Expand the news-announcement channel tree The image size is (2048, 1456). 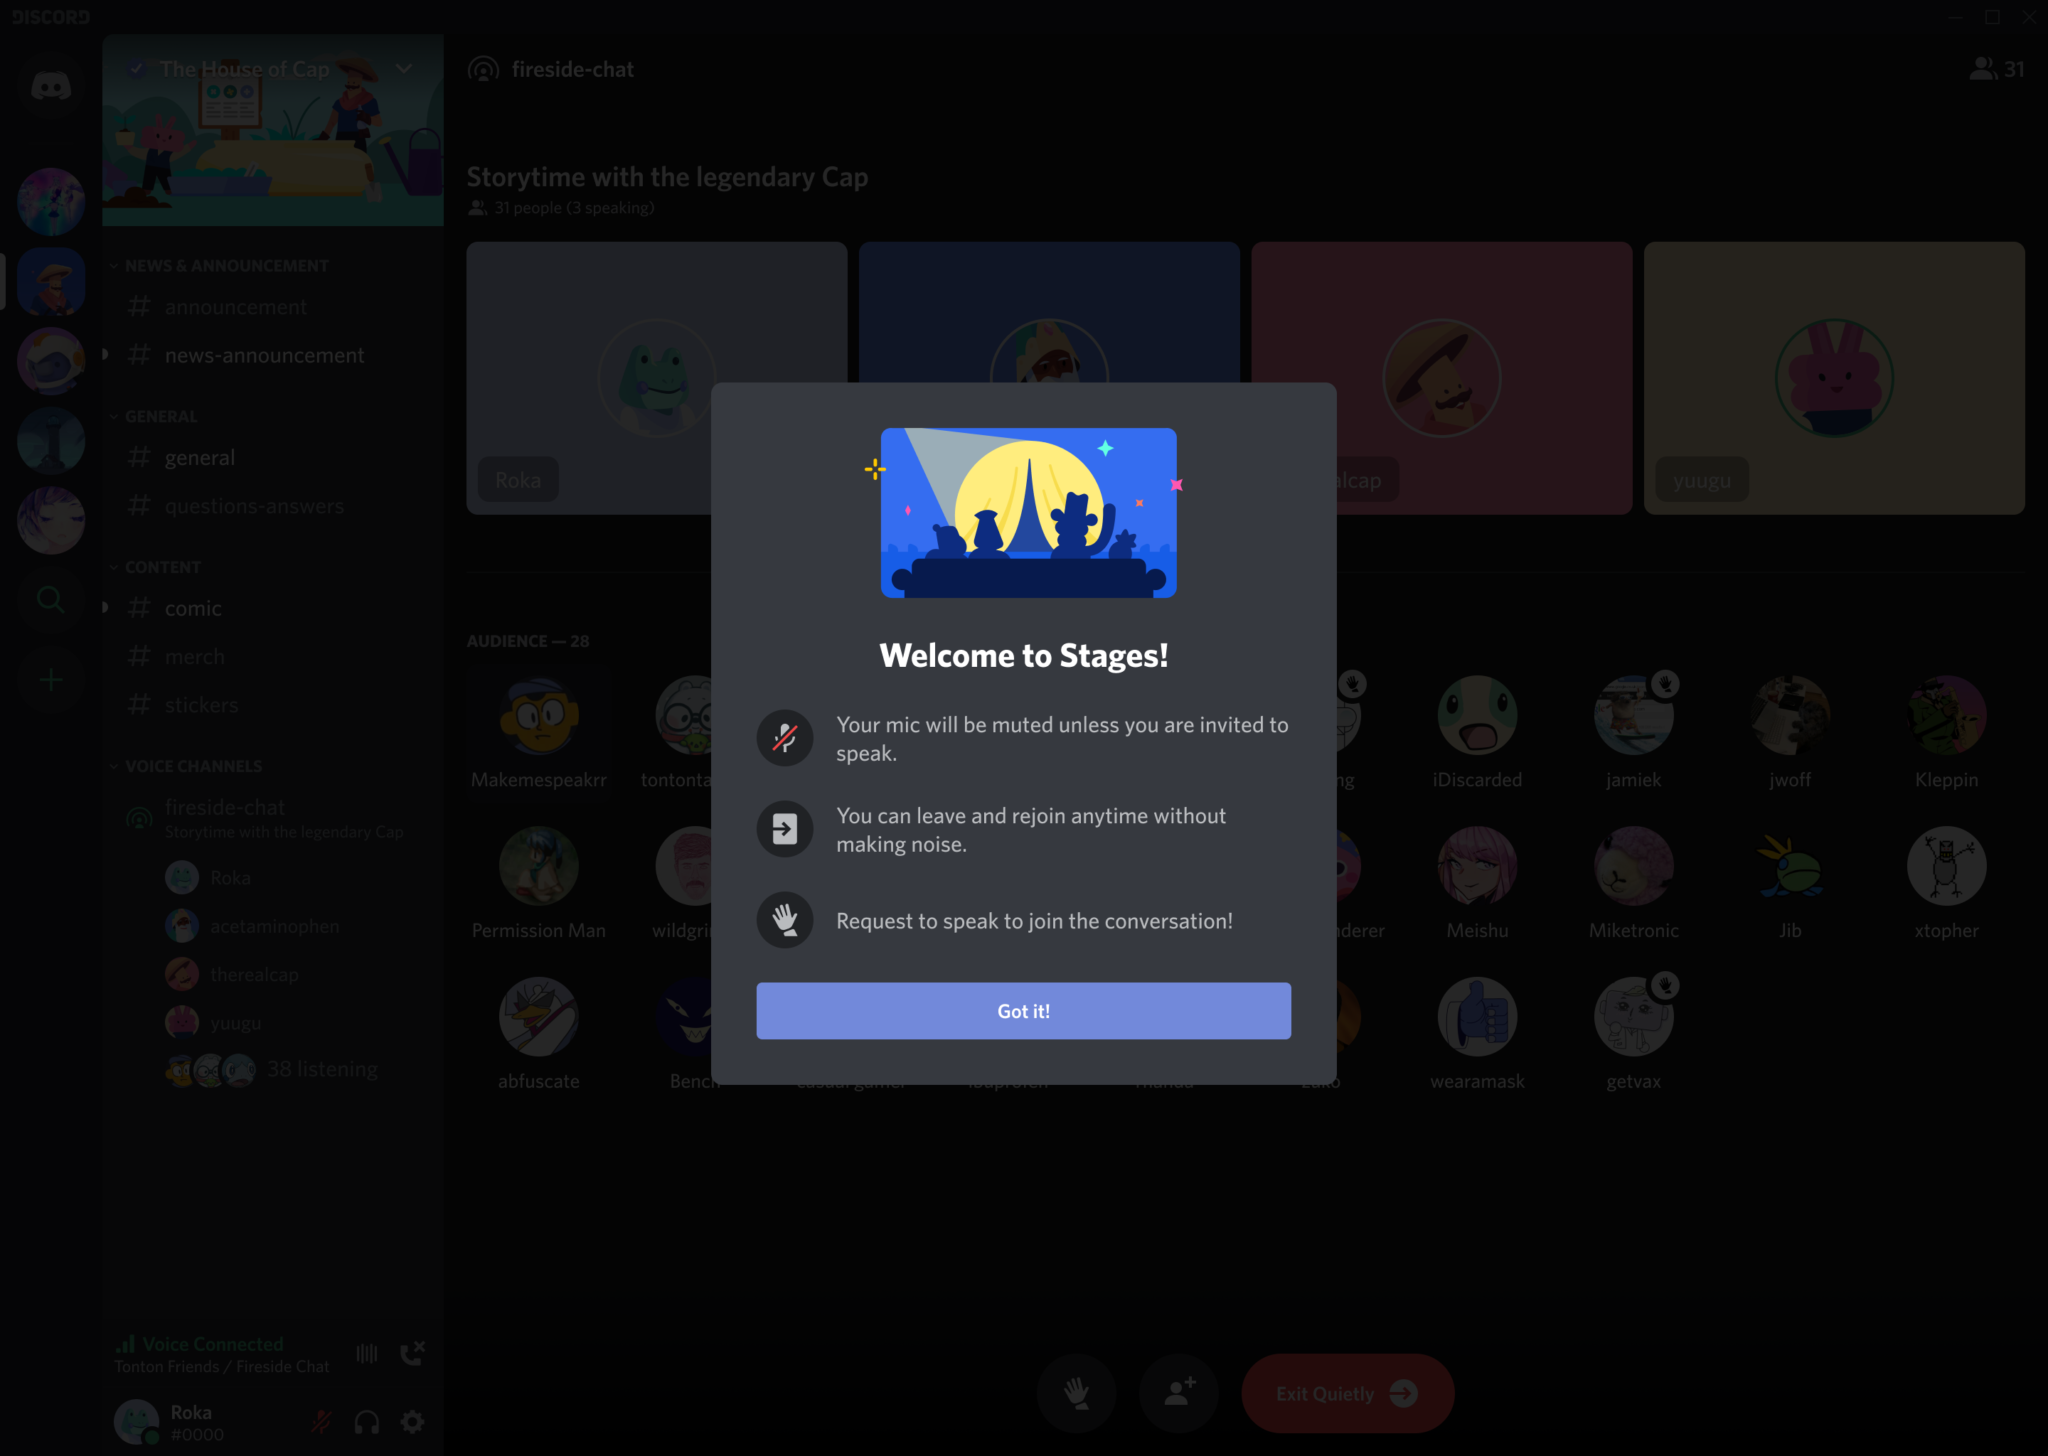pyautogui.click(x=106, y=353)
